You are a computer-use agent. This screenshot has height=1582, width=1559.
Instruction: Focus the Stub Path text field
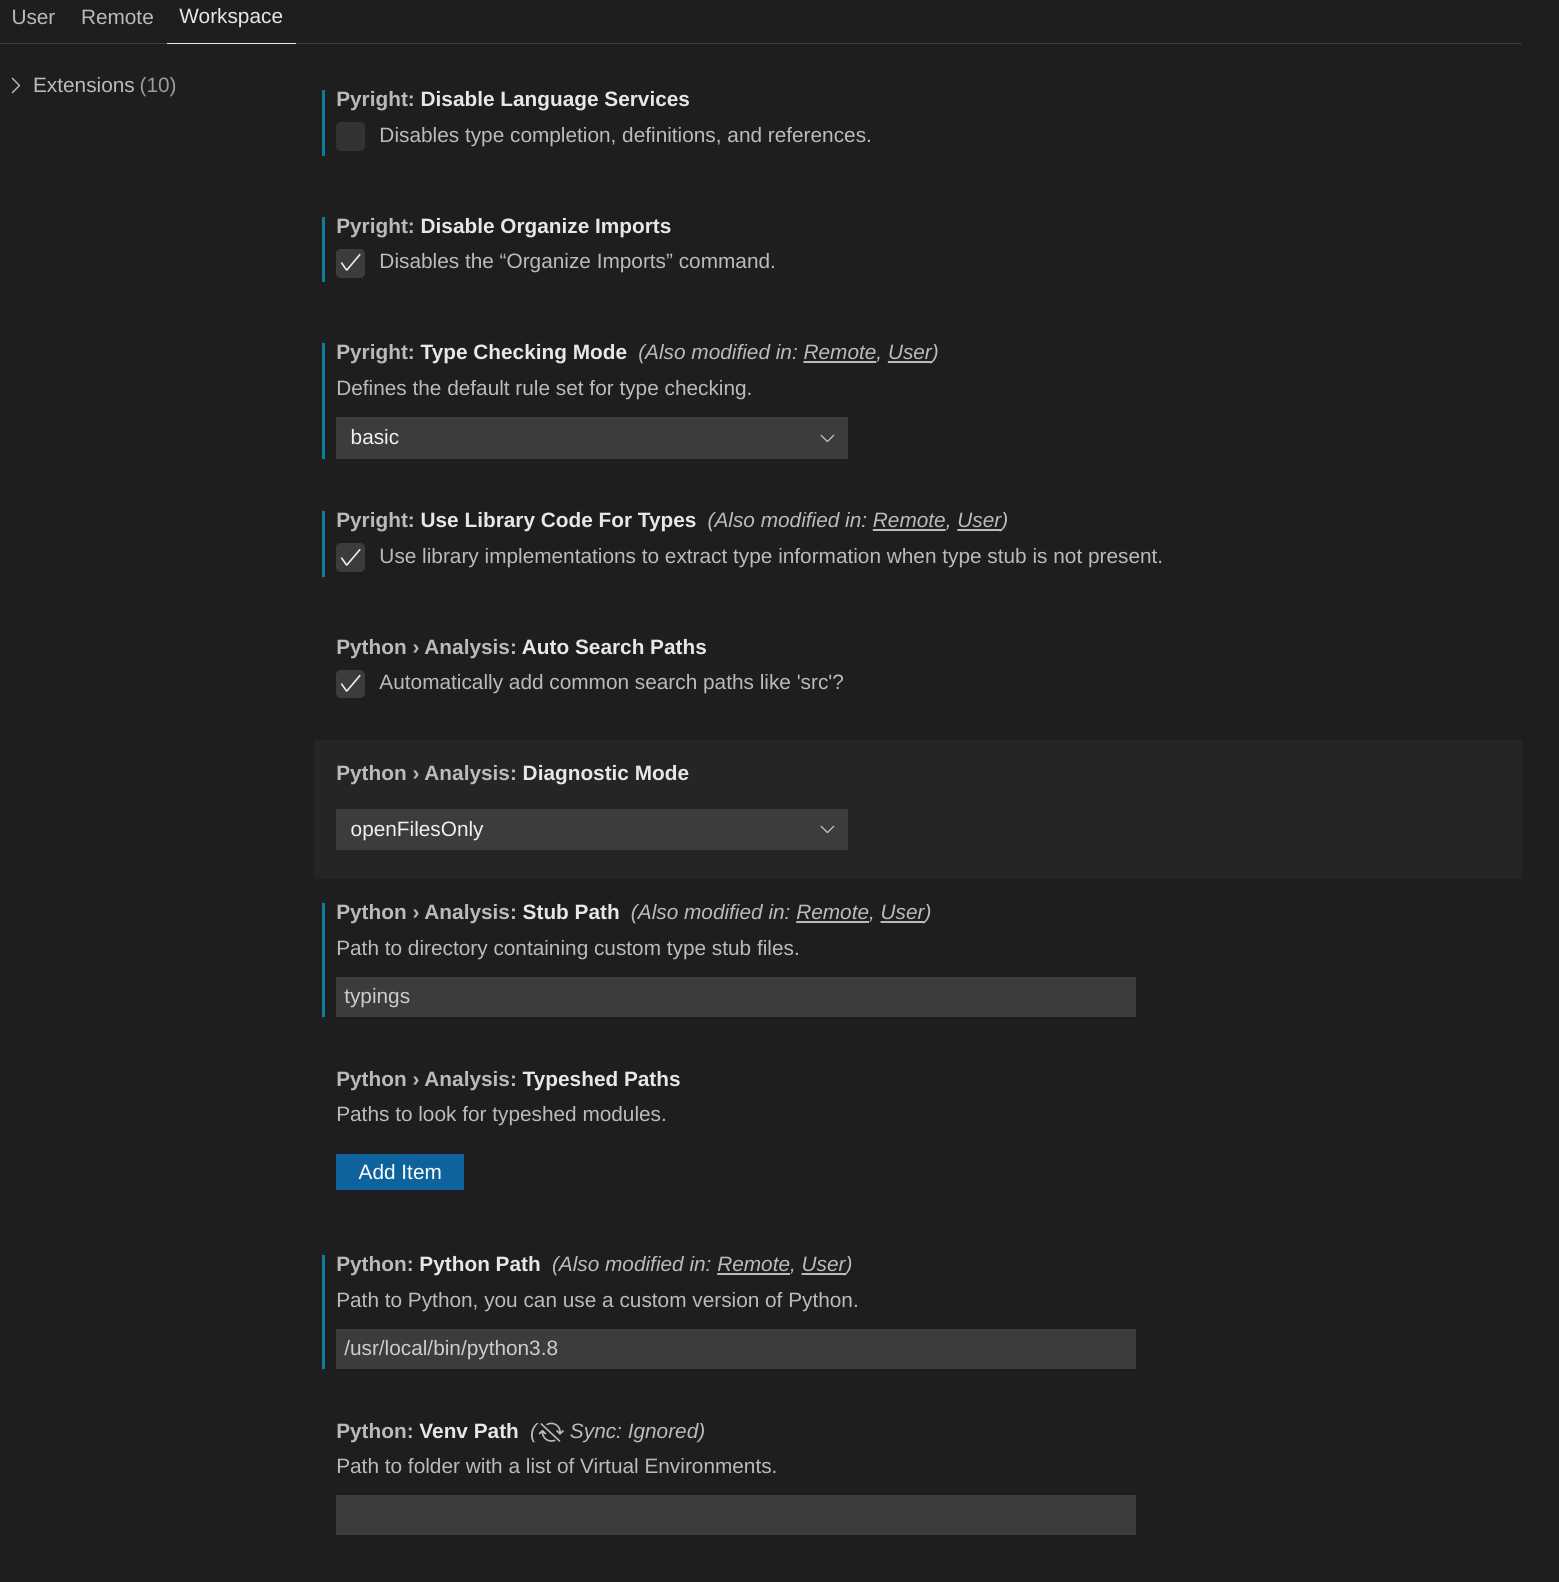pyautogui.click(x=736, y=997)
